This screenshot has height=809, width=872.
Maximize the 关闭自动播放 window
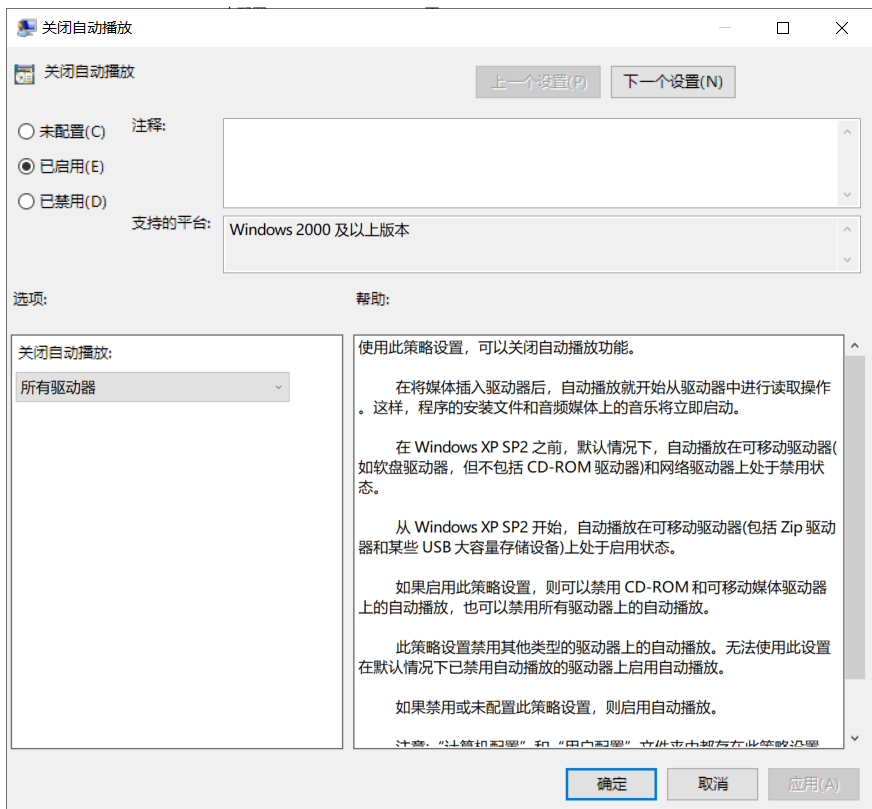[783, 28]
